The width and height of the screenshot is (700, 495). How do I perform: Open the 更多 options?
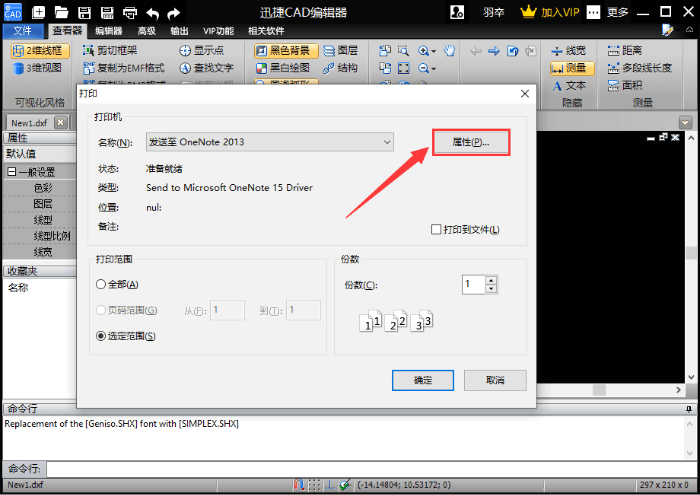coord(617,12)
